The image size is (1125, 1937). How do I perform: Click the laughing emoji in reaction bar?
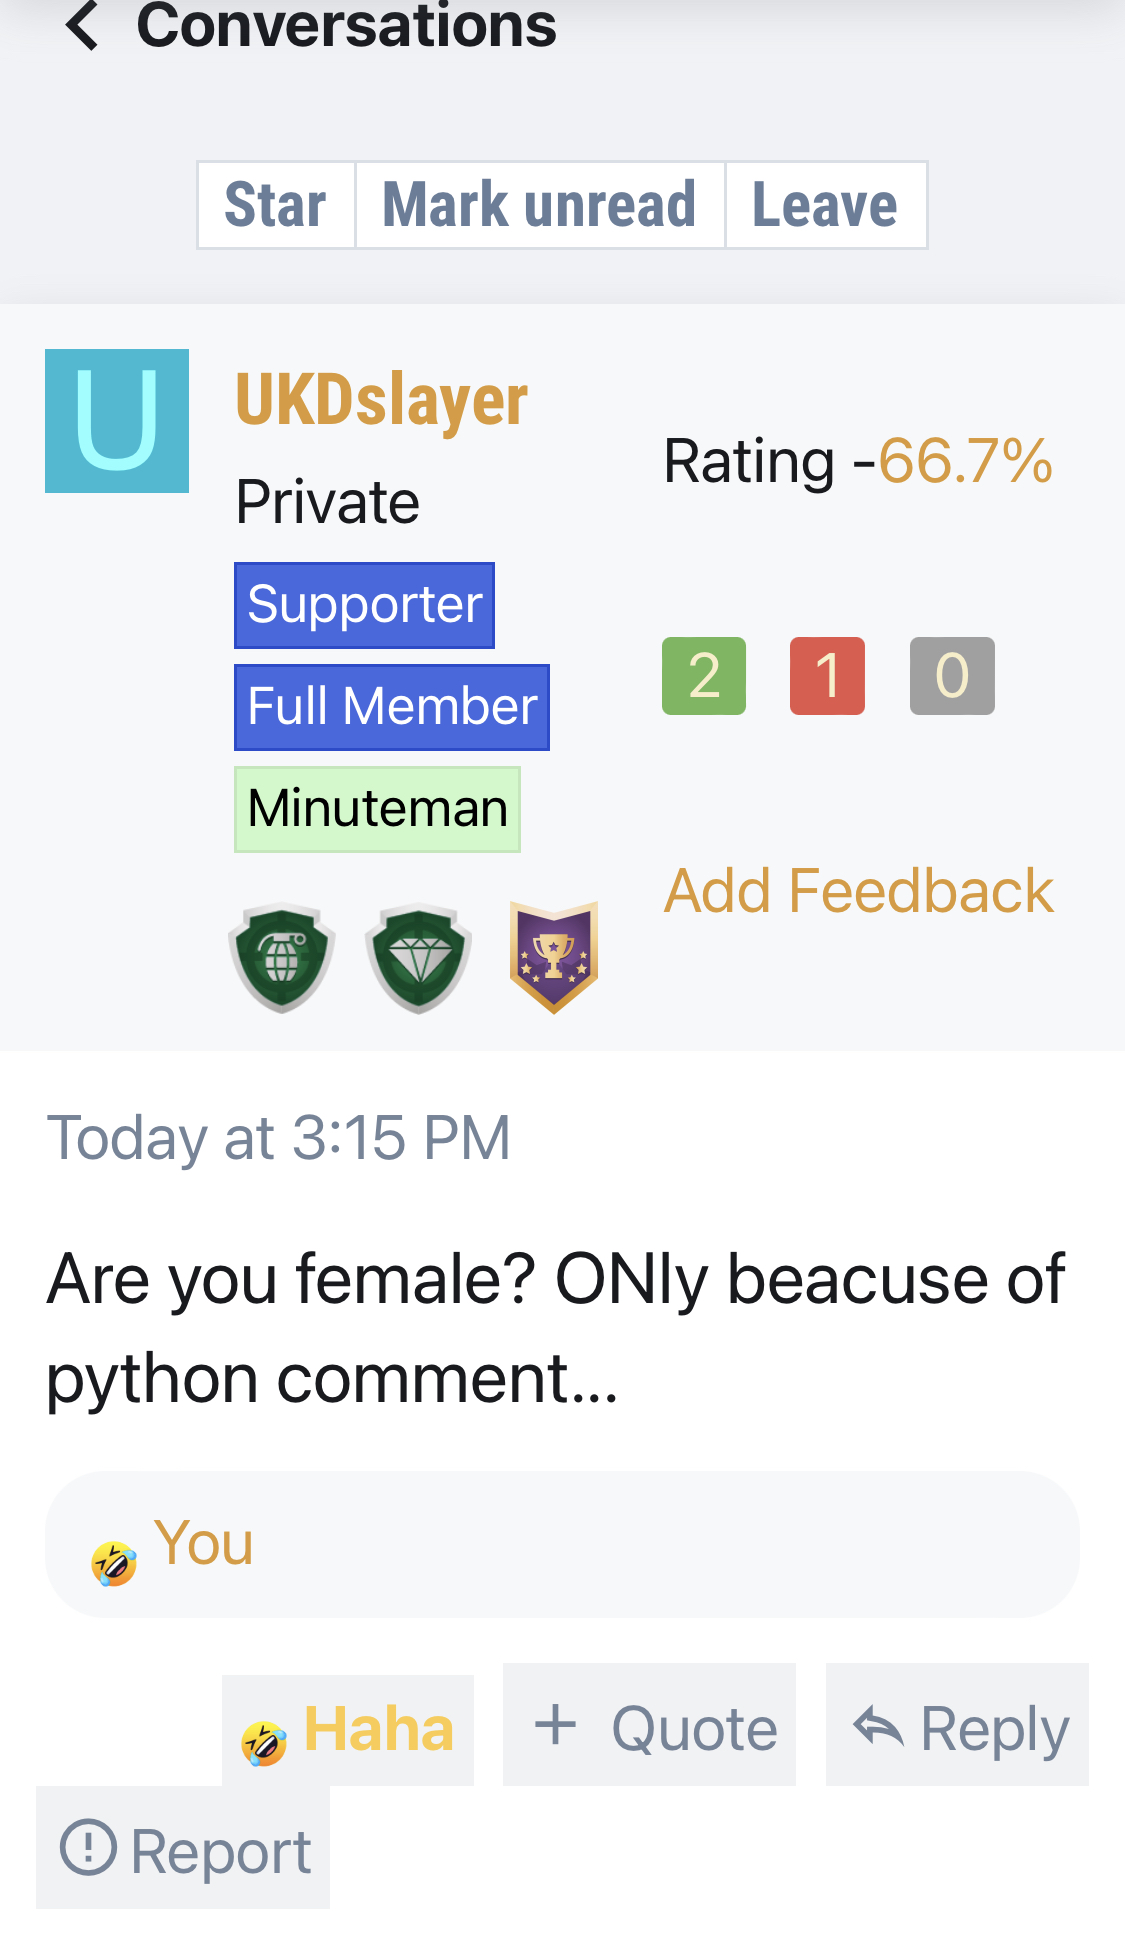click(114, 1563)
